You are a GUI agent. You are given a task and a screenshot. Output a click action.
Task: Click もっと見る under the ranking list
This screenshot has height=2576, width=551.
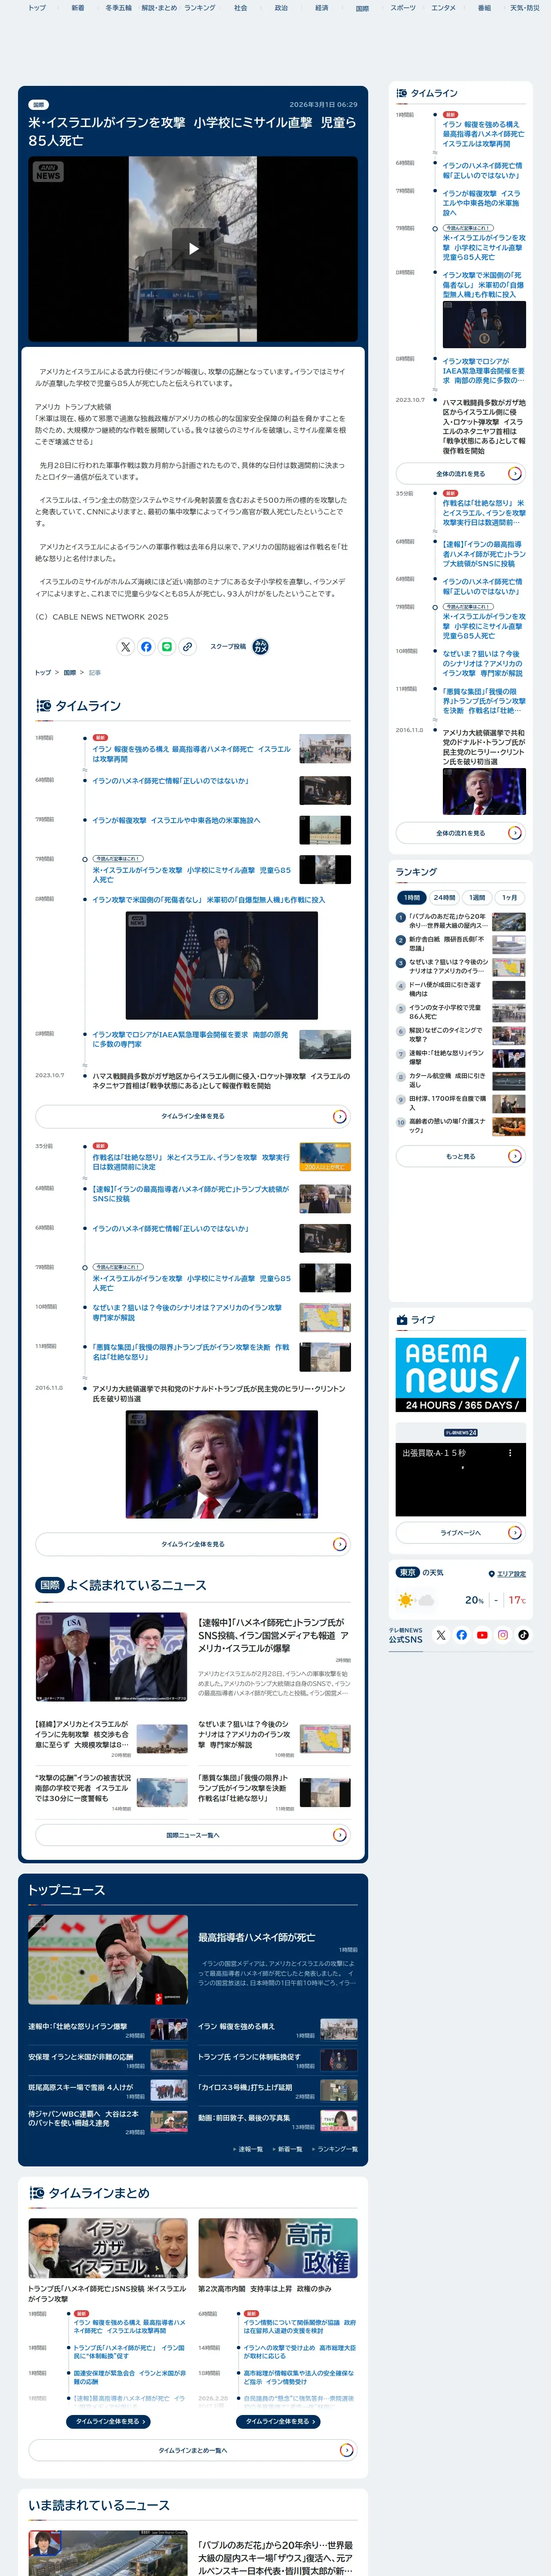click(x=460, y=1156)
